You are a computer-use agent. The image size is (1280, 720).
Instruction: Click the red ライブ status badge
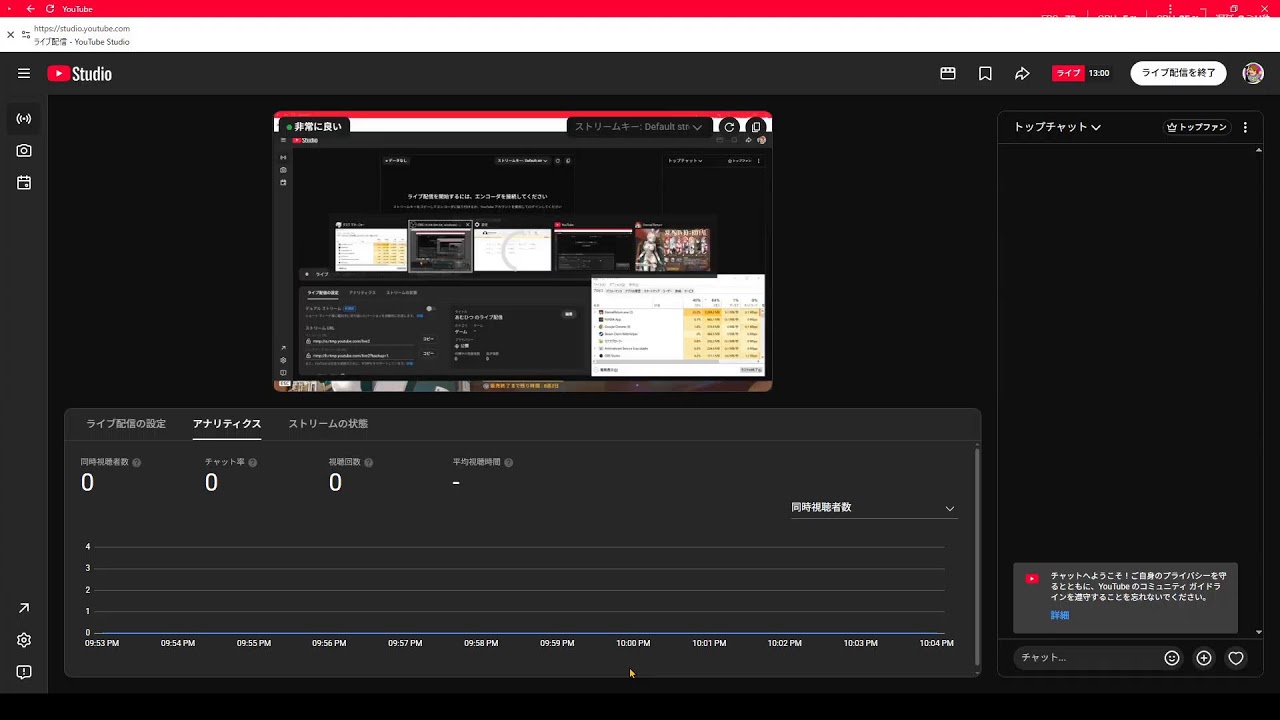point(1067,73)
